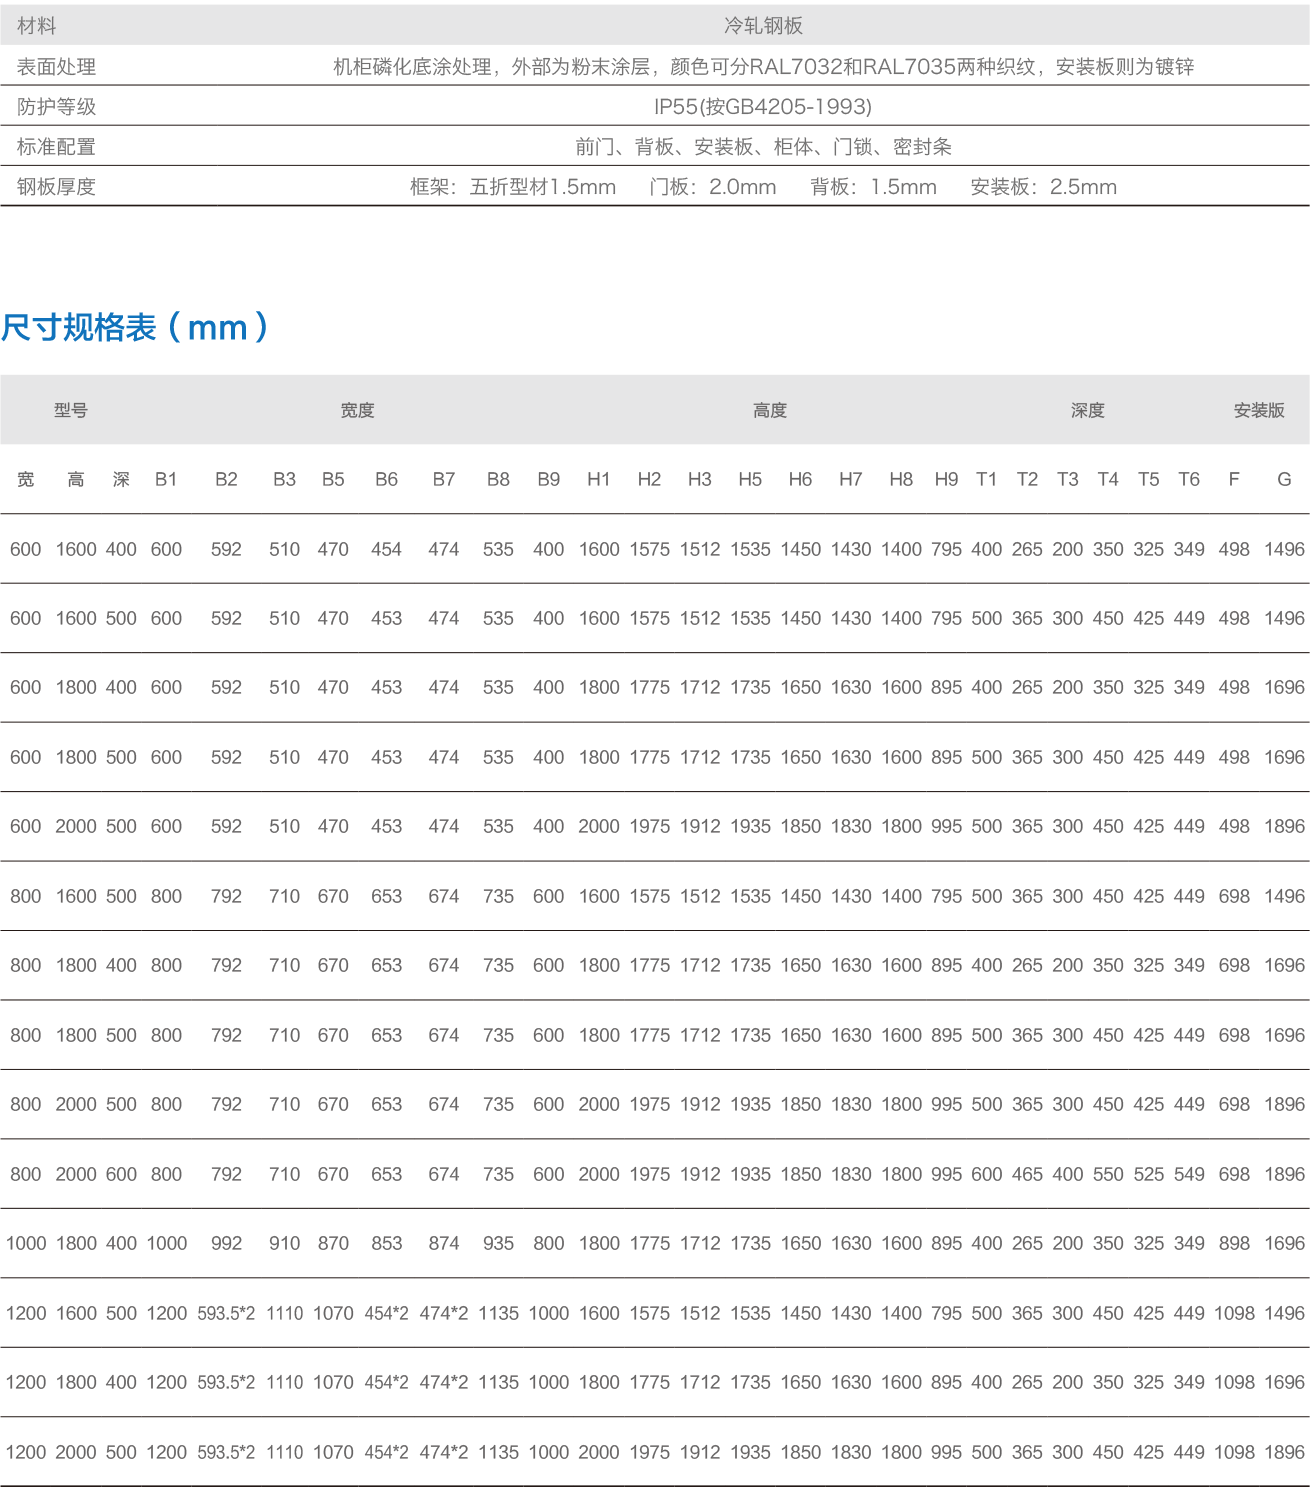The image size is (1311, 1492).
Task: Click the 465 value in T2 column
Action: (x=1027, y=1174)
